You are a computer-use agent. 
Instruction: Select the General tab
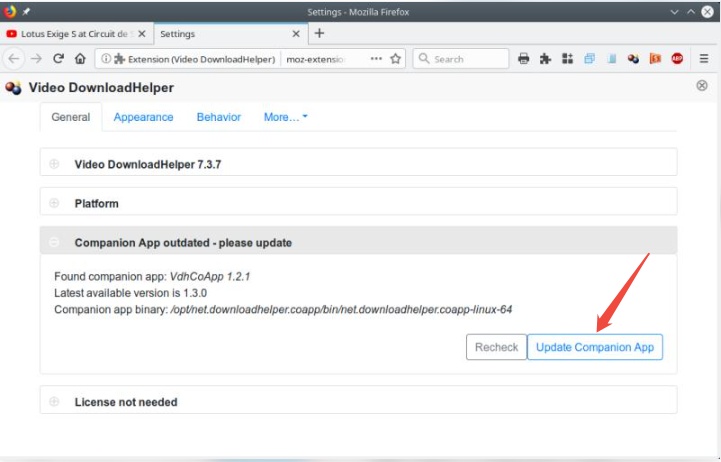[71, 117]
